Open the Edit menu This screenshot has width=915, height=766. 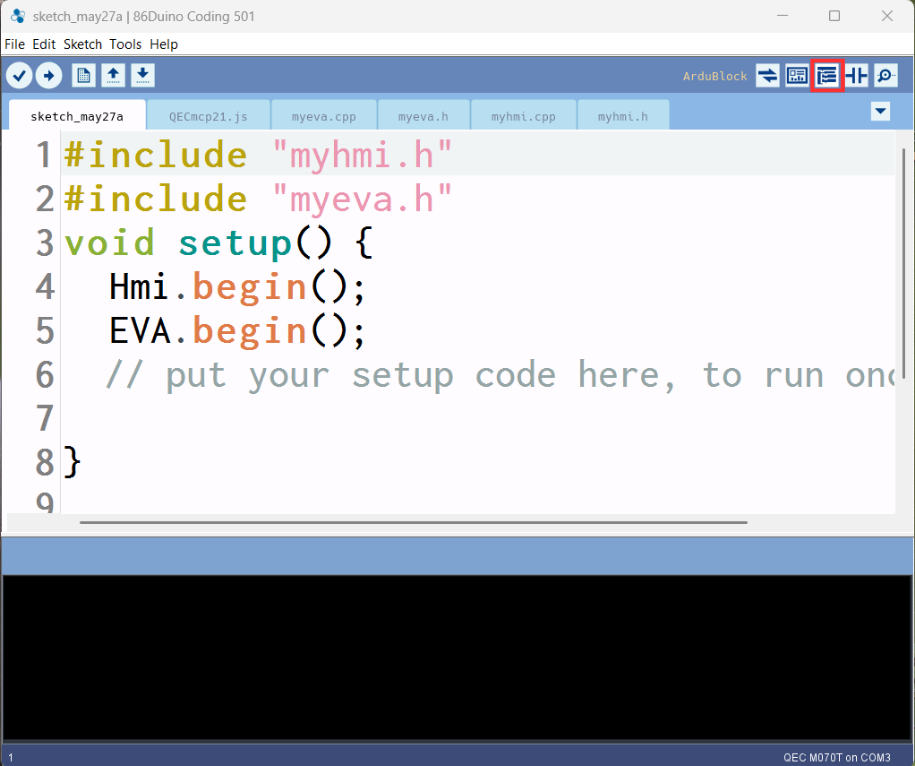click(44, 44)
